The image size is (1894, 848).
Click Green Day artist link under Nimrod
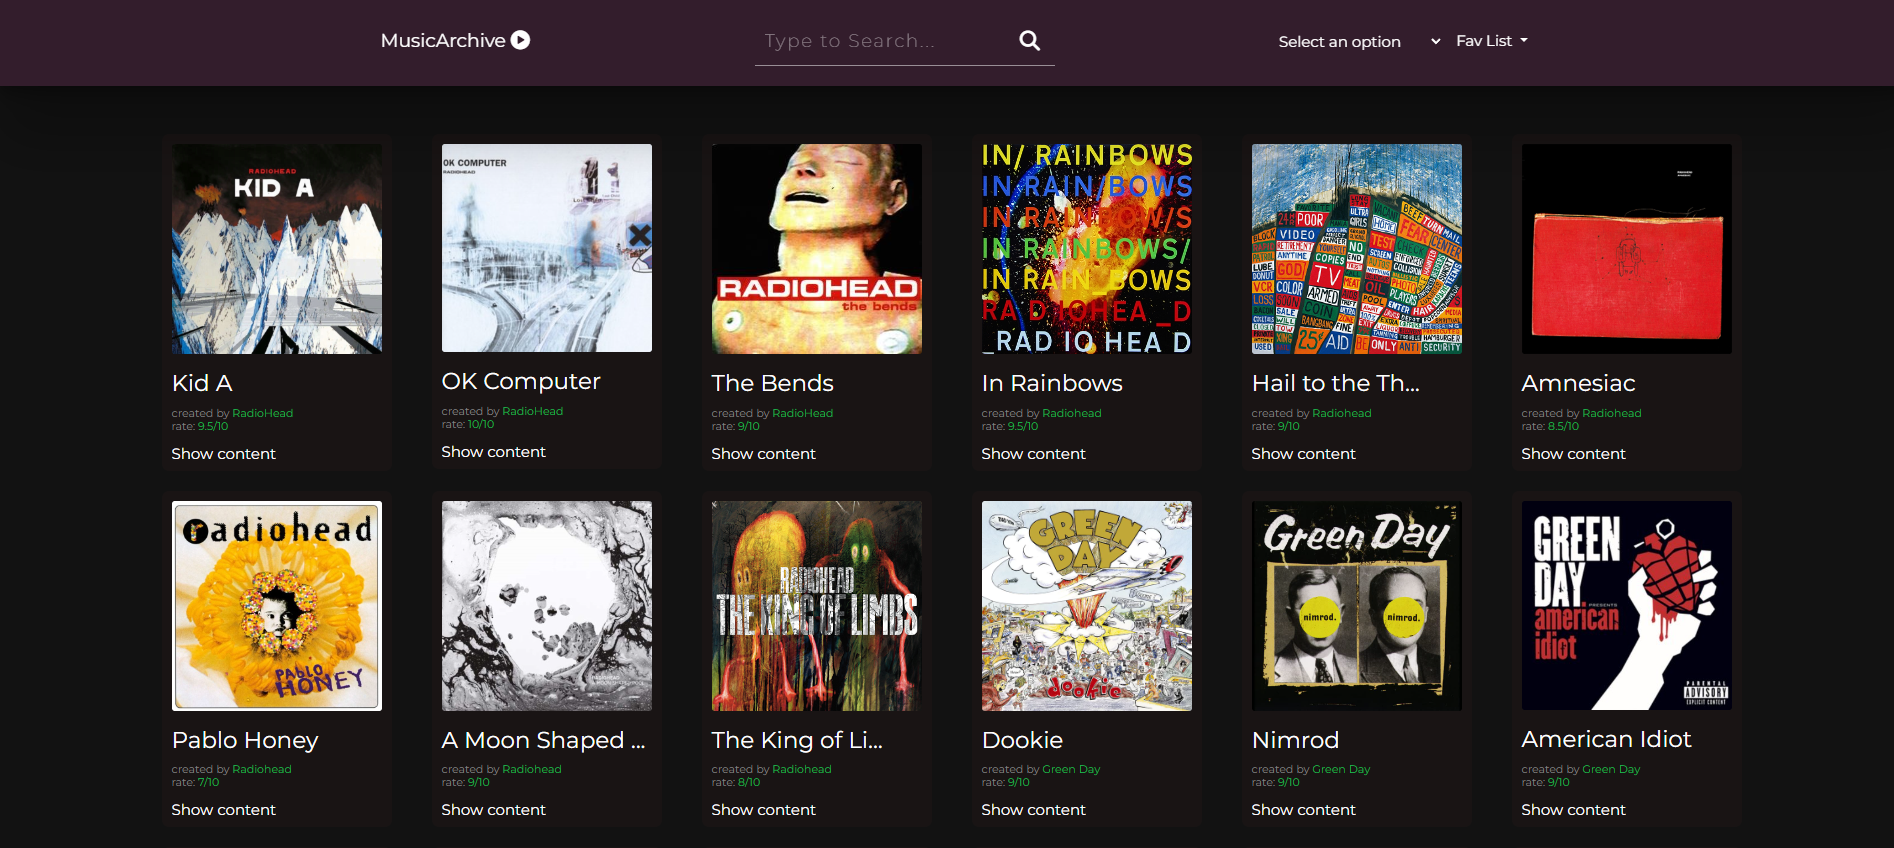click(x=1341, y=769)
